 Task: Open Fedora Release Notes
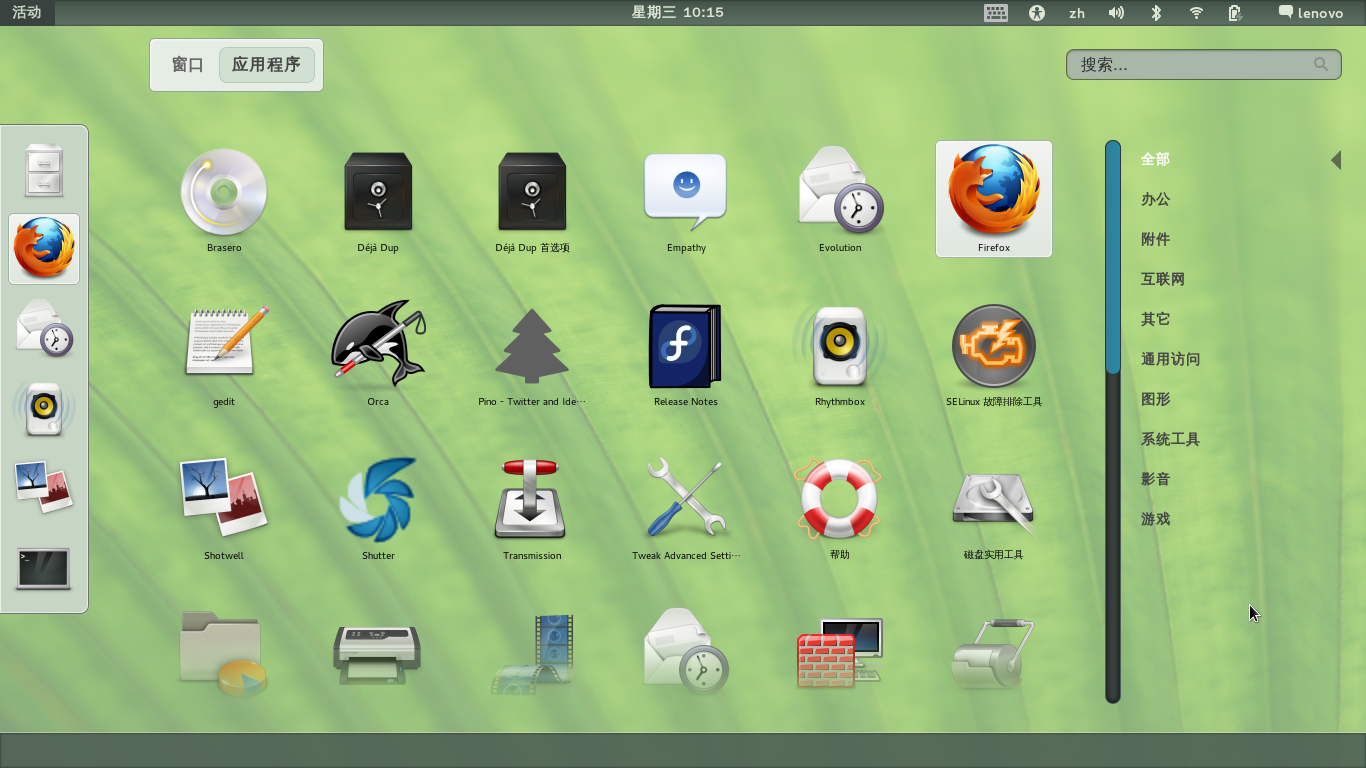tap(686, 353)
